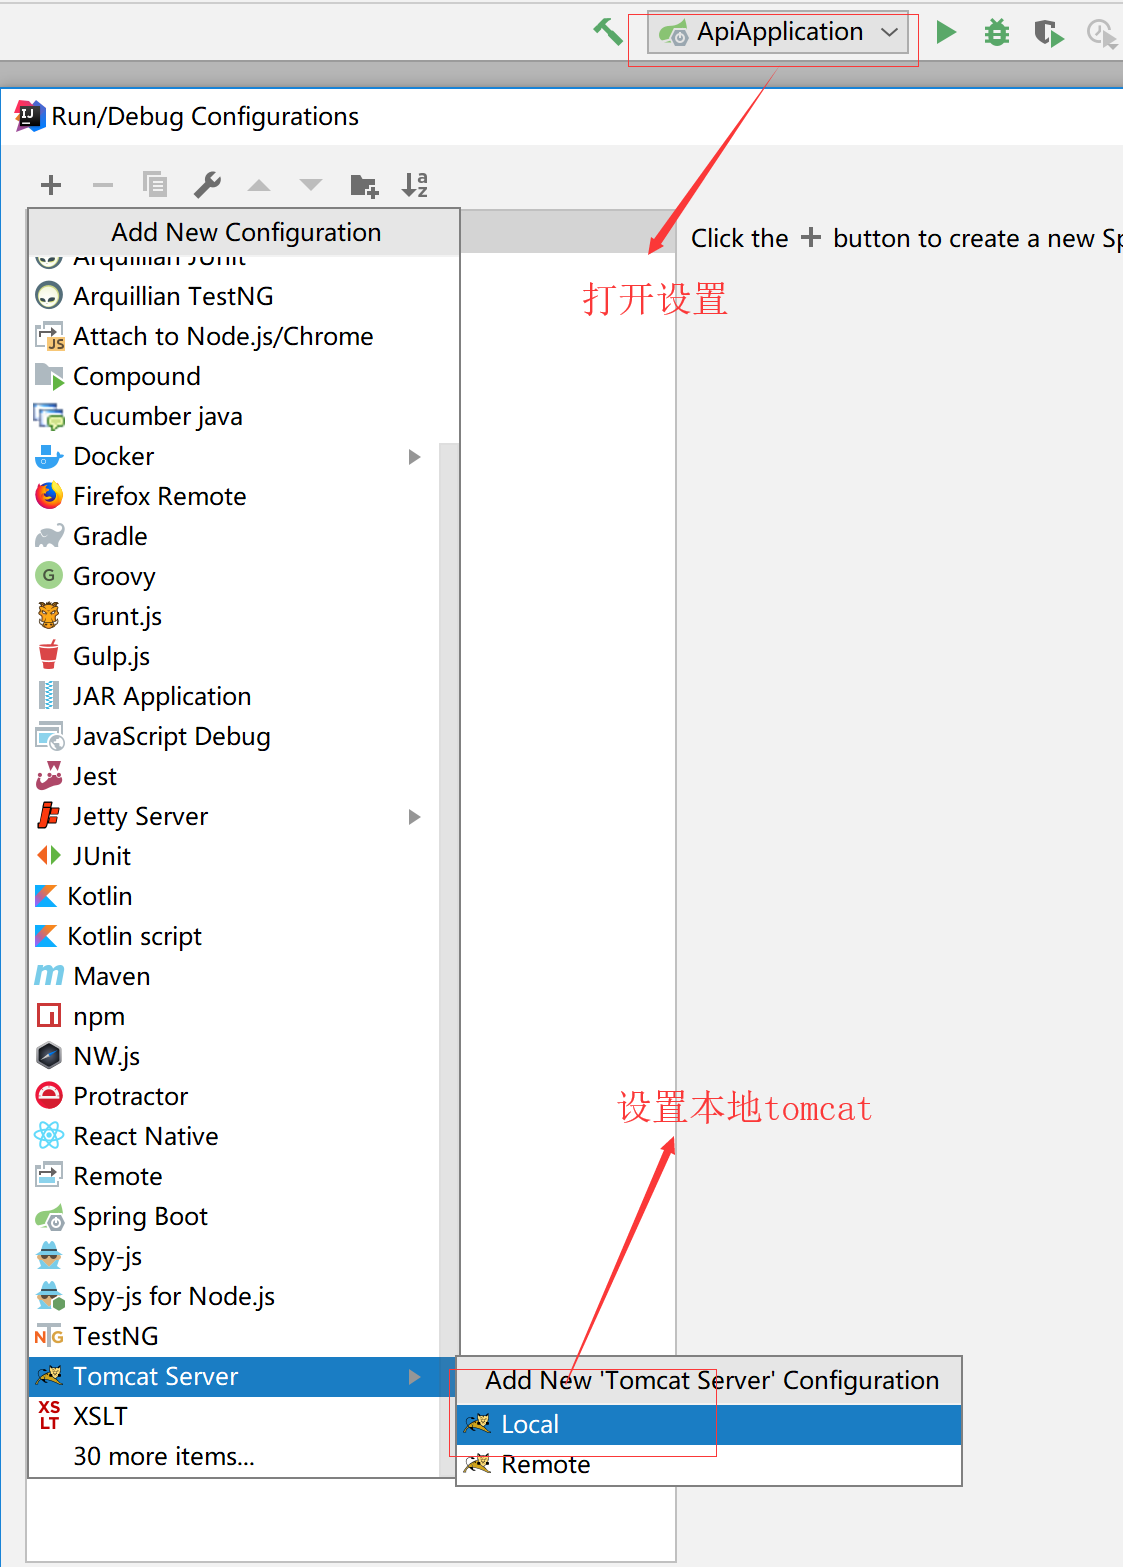The width and height of the screenshot is (1123, 1567).
Task: Click the Spring Boot icon in the list
Action: 49,1217
